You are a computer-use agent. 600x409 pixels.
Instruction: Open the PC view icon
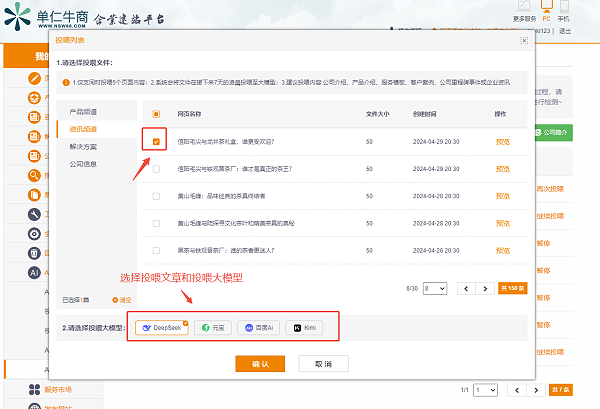546,7
